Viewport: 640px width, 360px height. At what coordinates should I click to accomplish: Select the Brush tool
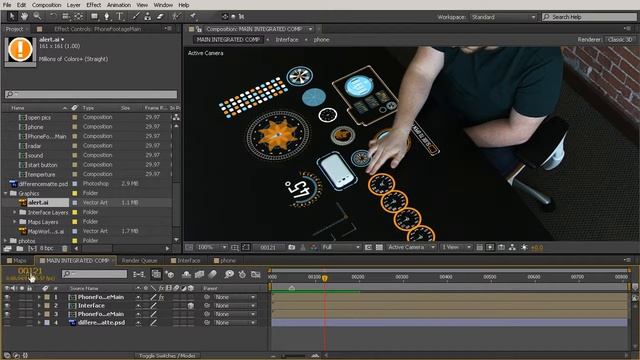click(136, 16)
